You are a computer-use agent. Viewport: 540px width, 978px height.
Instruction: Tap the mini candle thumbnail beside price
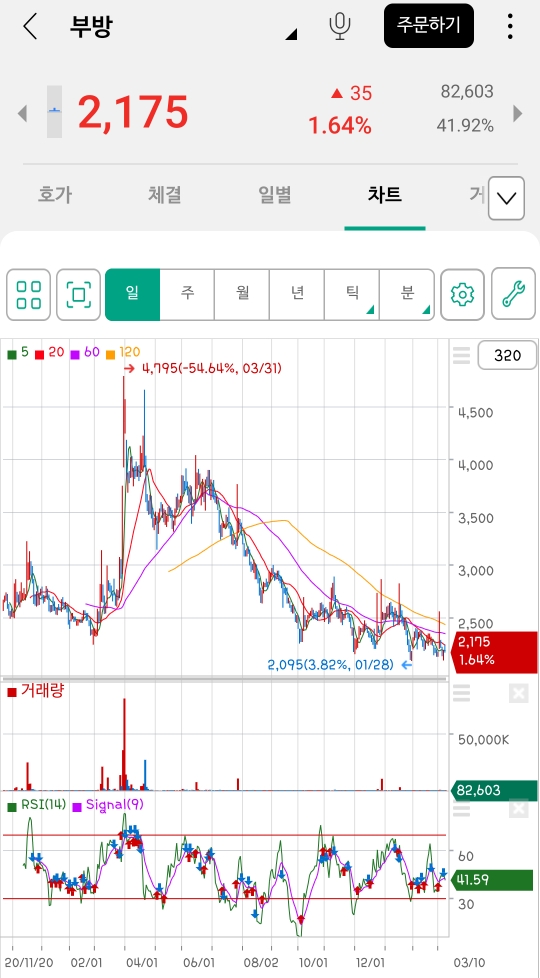[x=54, y=112]
